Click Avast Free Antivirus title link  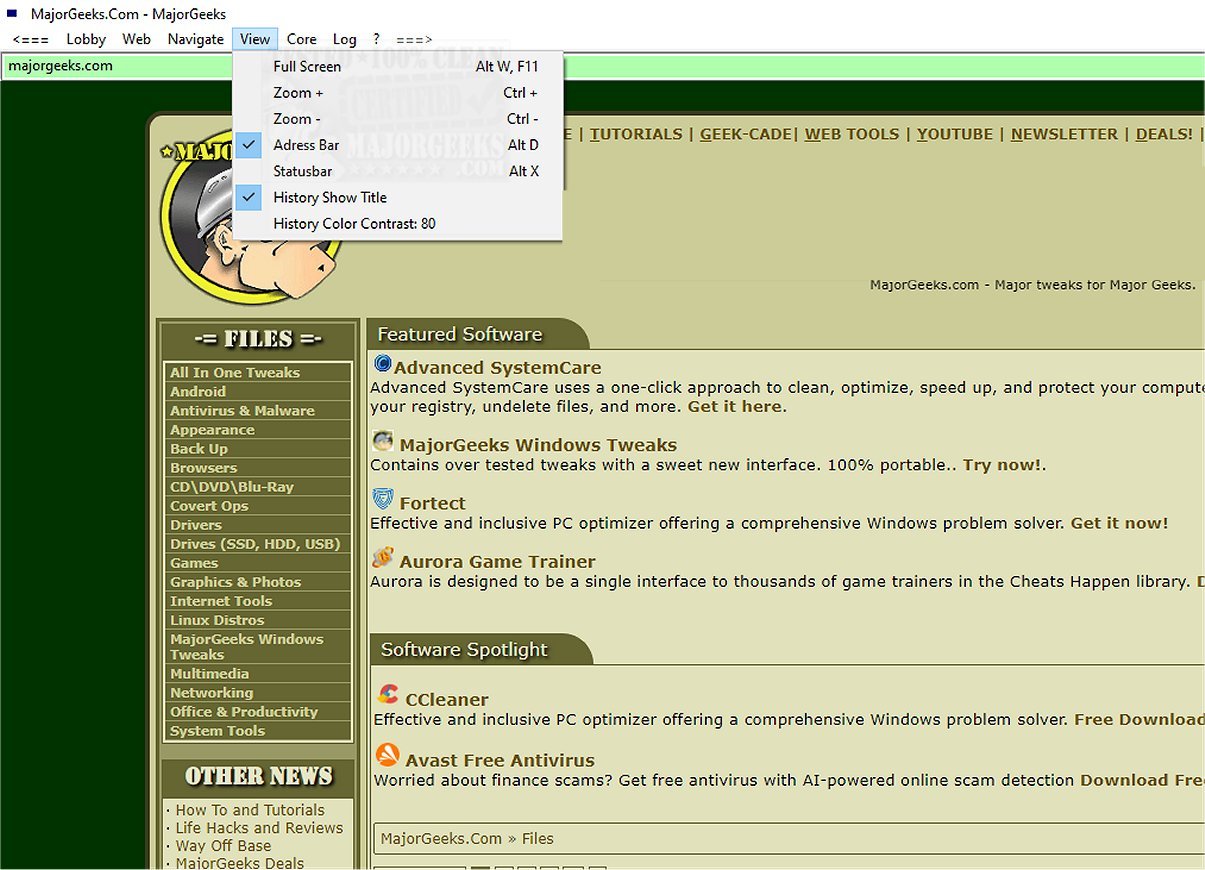tap(500, 760)
